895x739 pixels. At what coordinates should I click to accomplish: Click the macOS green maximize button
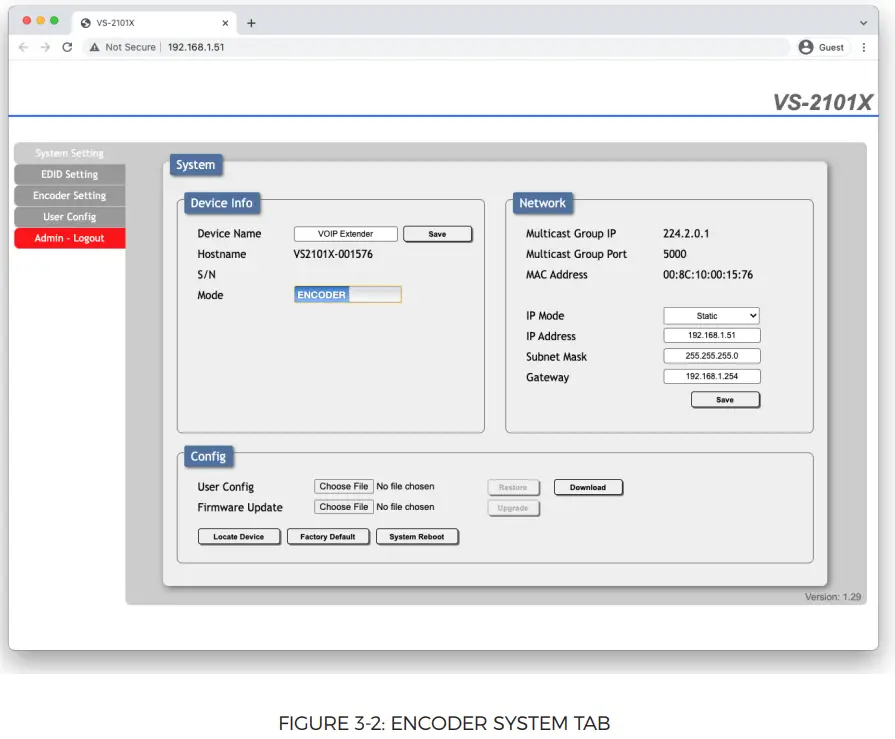coord(54,21)
